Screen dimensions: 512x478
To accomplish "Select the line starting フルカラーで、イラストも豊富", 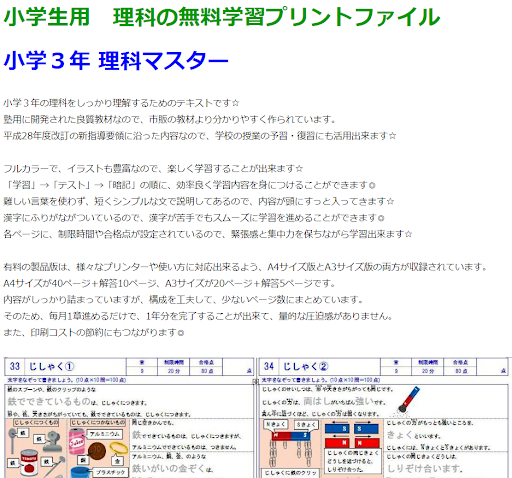I will pos(153,169).
